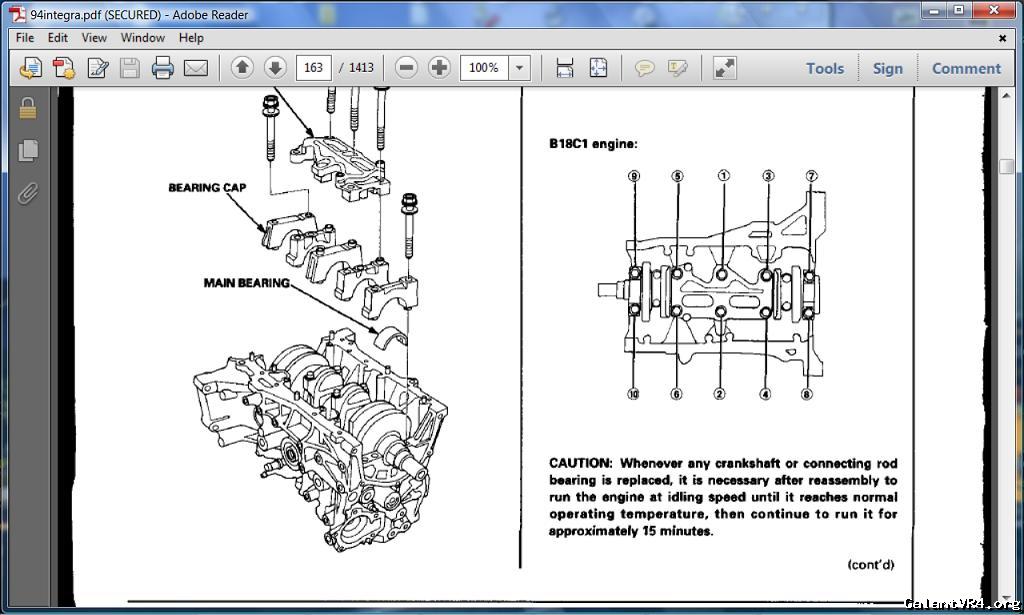Send file by email envelope icon
The width and height of the screenshot is (1024, 615).
pos(196,68)
